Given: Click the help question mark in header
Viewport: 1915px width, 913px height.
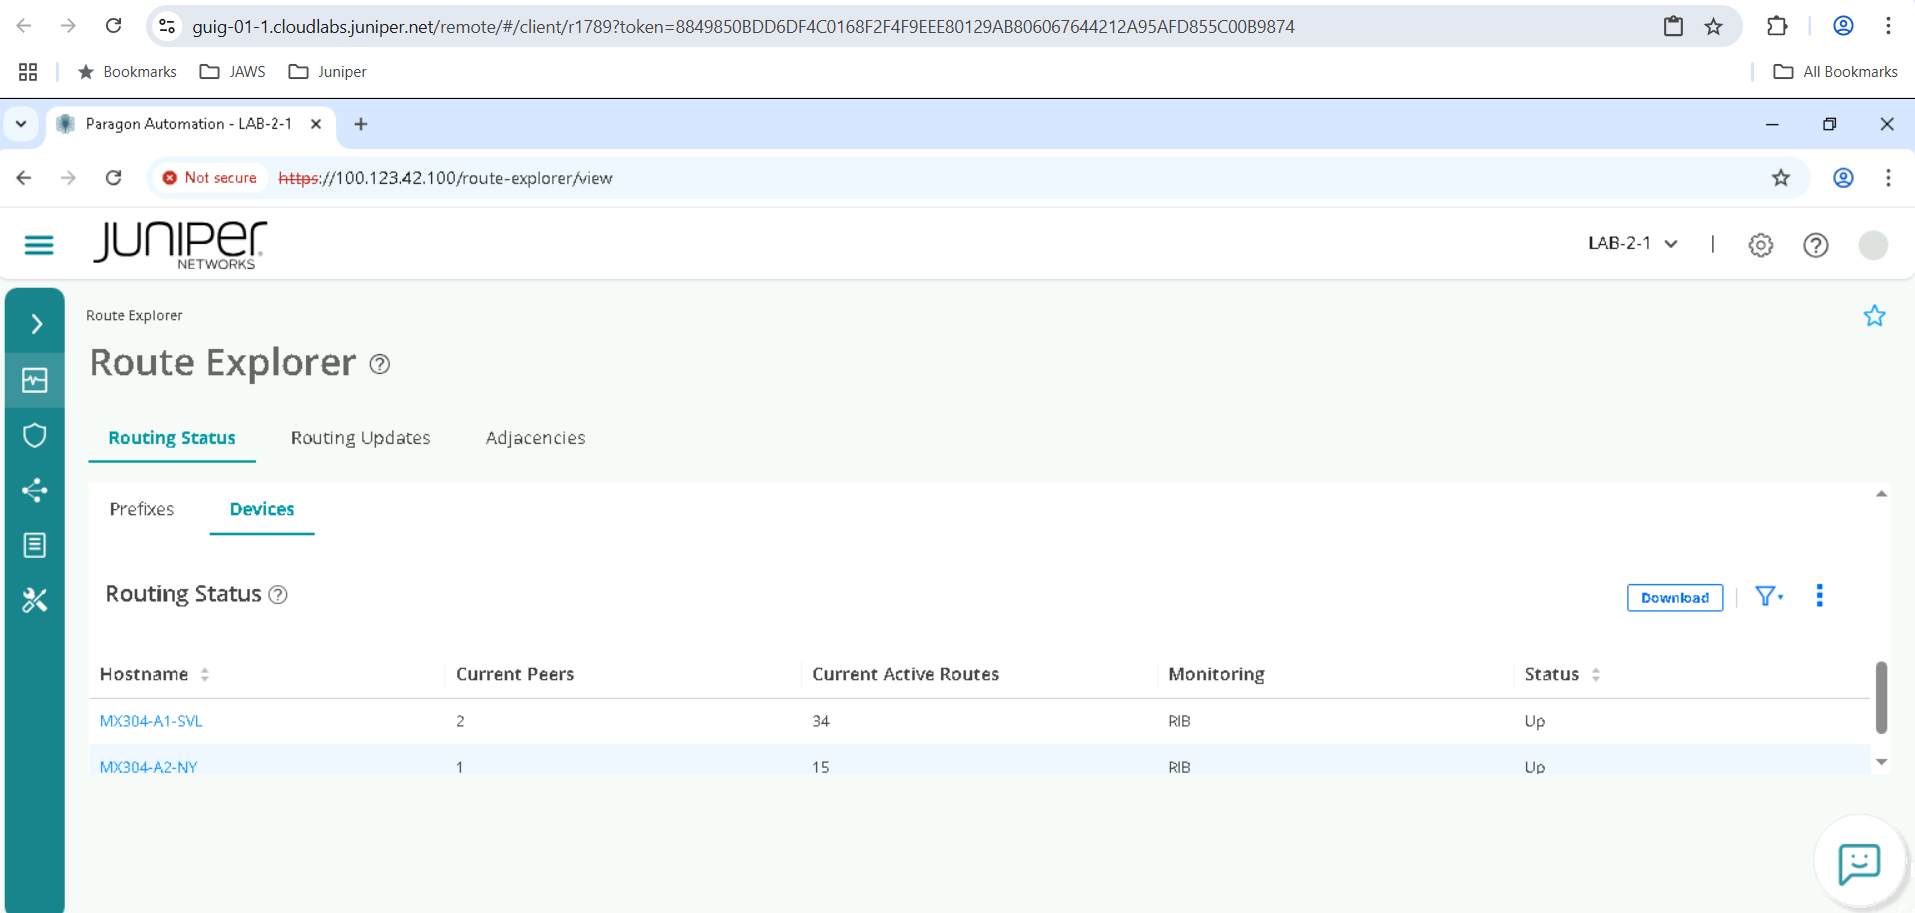Looking at the screenshot, I should tap(1815, 245).
